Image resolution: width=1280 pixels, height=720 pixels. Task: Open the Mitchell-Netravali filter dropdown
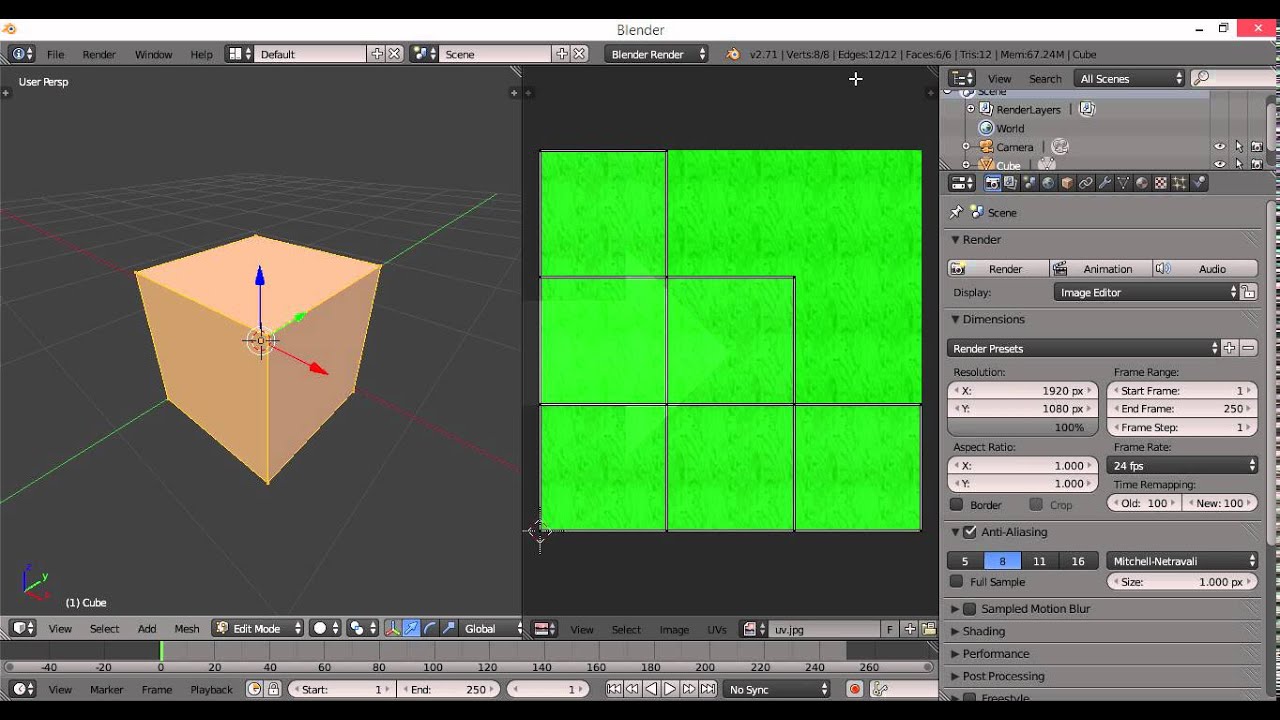(x=1182, y=561)
